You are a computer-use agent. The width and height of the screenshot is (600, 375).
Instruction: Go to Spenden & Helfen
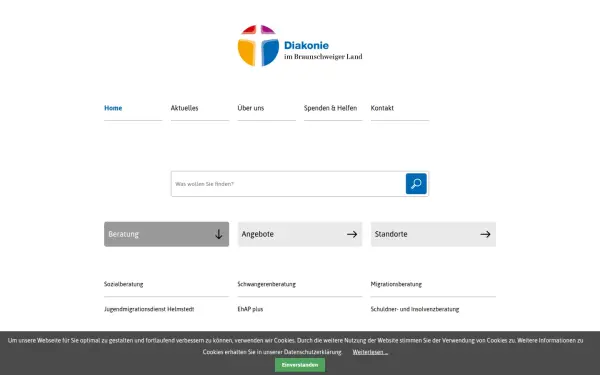pos(330,108)
